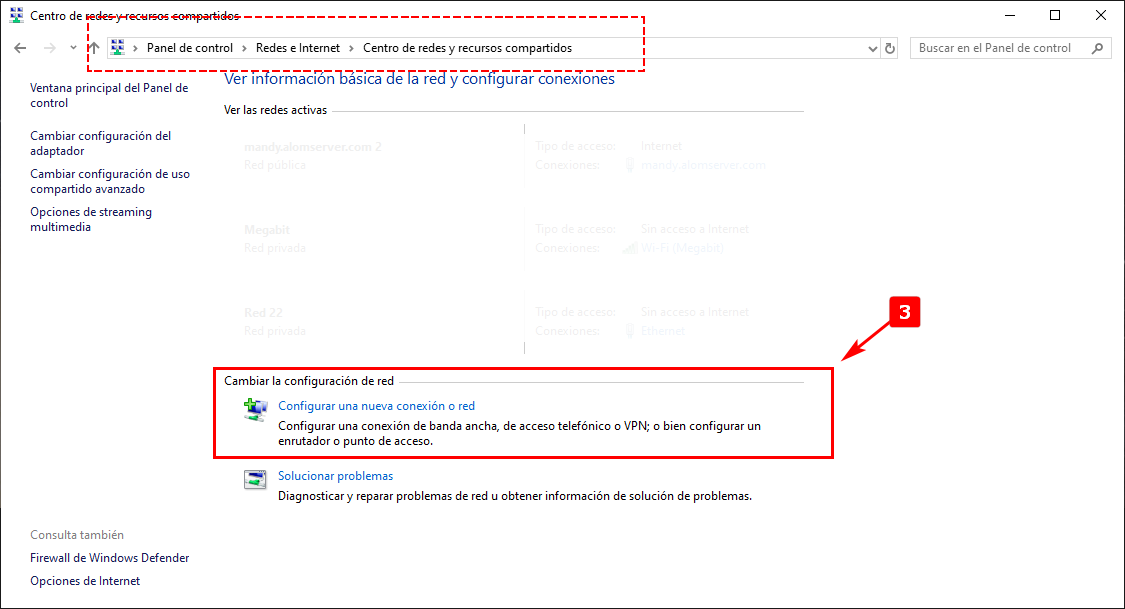The height and width of the screenshot is (609, 1125).
Task: Click the icon beside Configurar una nueva conexión
Action: [256, 410]
